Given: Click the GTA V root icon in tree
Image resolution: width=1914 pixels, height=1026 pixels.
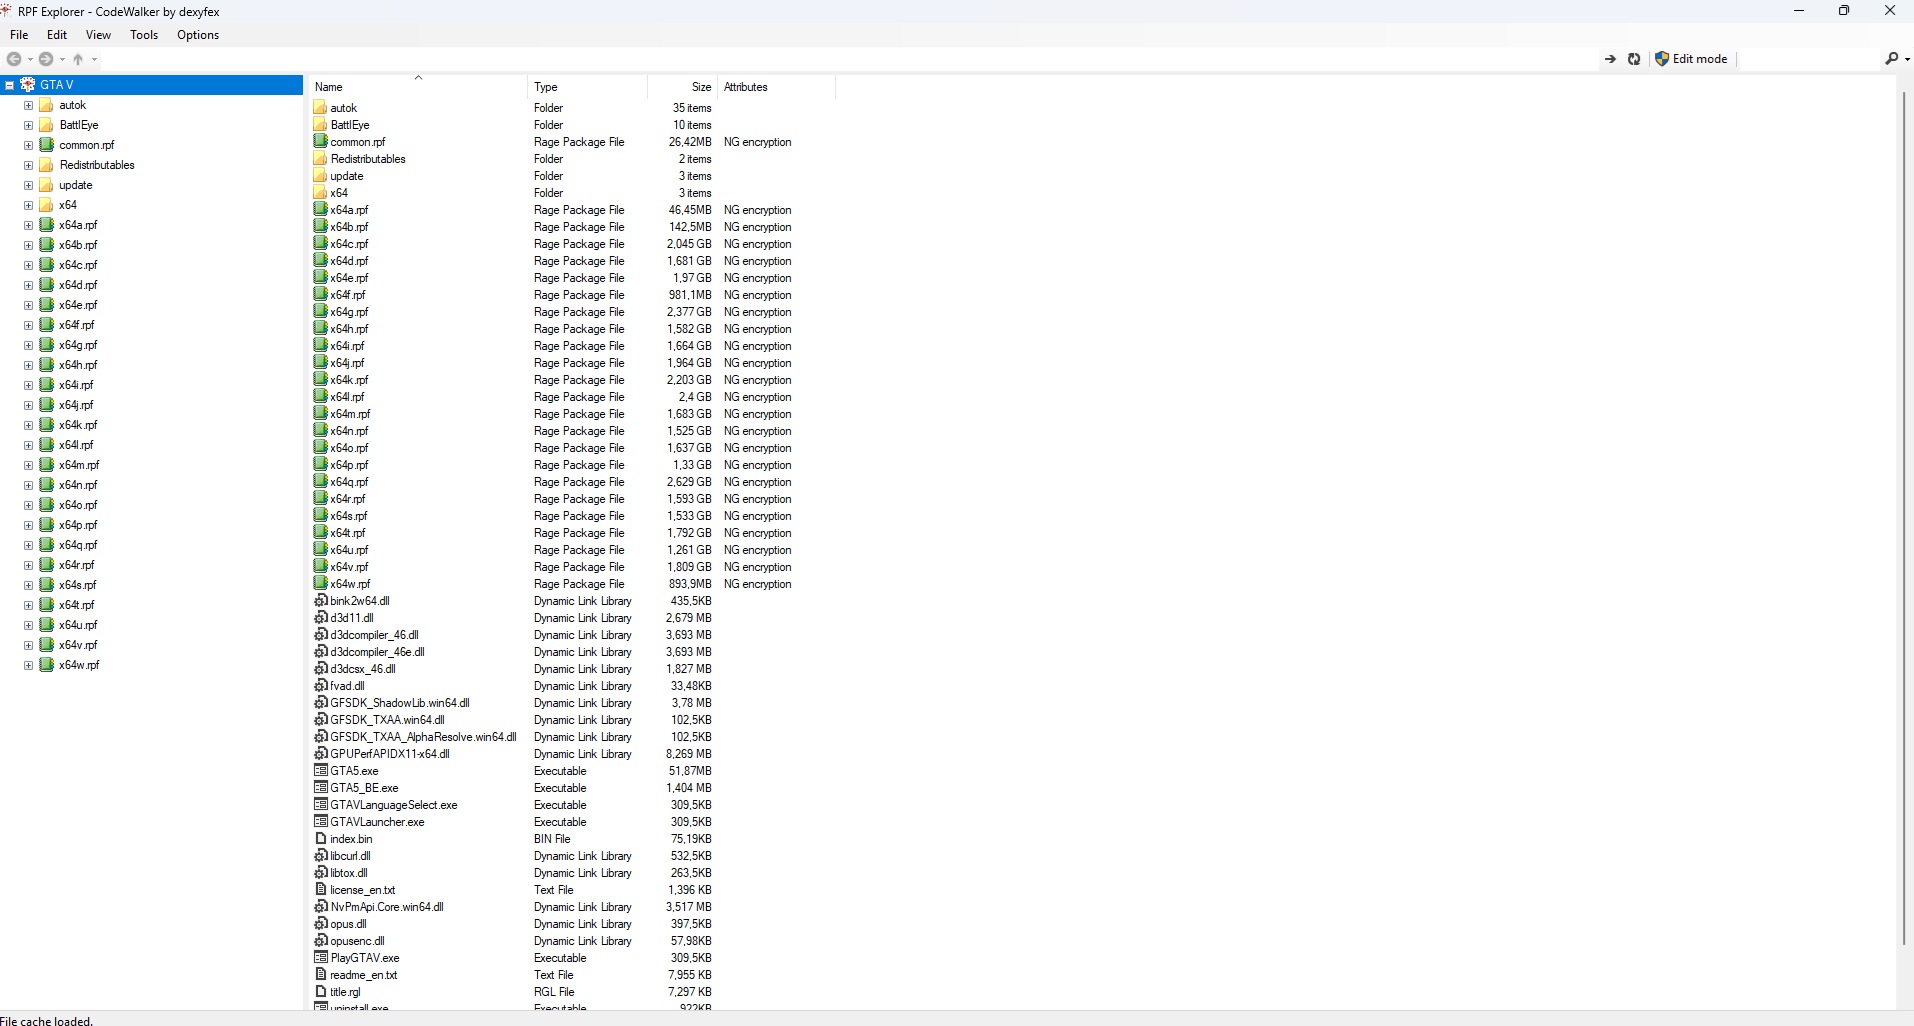Looking at the screenshot, I should 28,85.
